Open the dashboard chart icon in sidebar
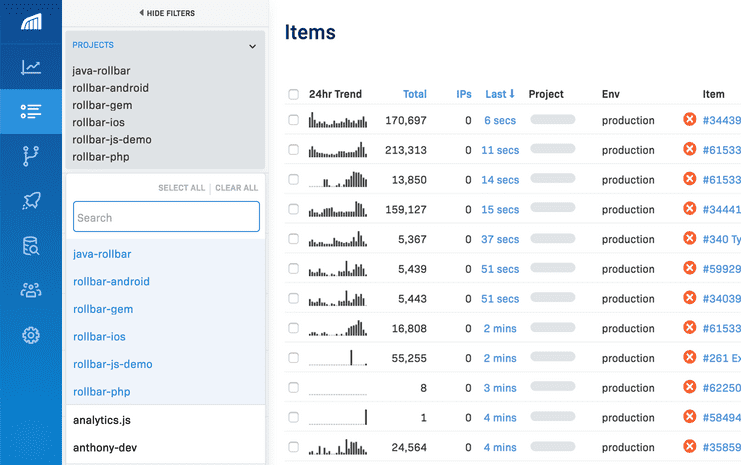The width and height of the screenshot is (741, 465). pyautogui.click(x=31, y=68)
